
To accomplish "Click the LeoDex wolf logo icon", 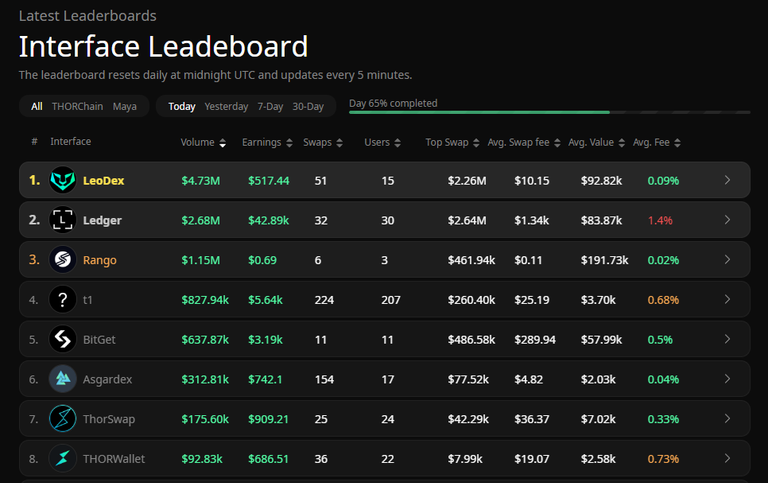I will (x=63, y=180).
